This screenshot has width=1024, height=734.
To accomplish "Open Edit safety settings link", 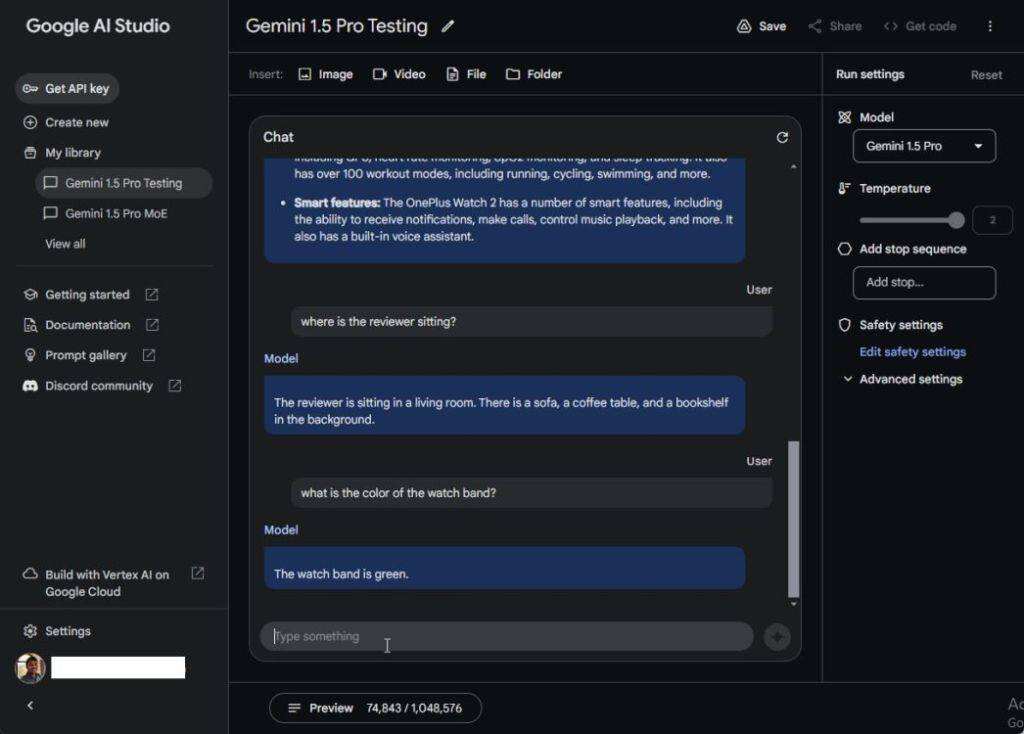I will pos(912,352).
